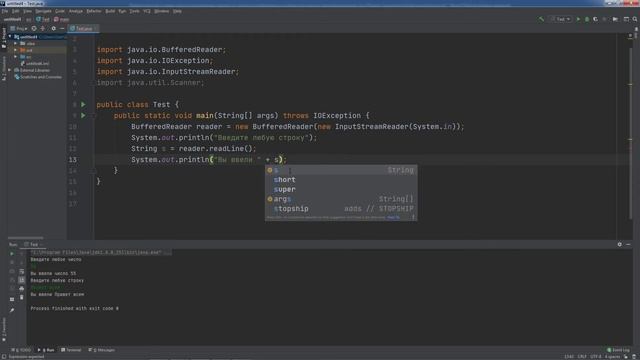The width and height of the screenshot is (640, 360).
Task: Click the Run with Coverage icon
Action: (596, 19)
